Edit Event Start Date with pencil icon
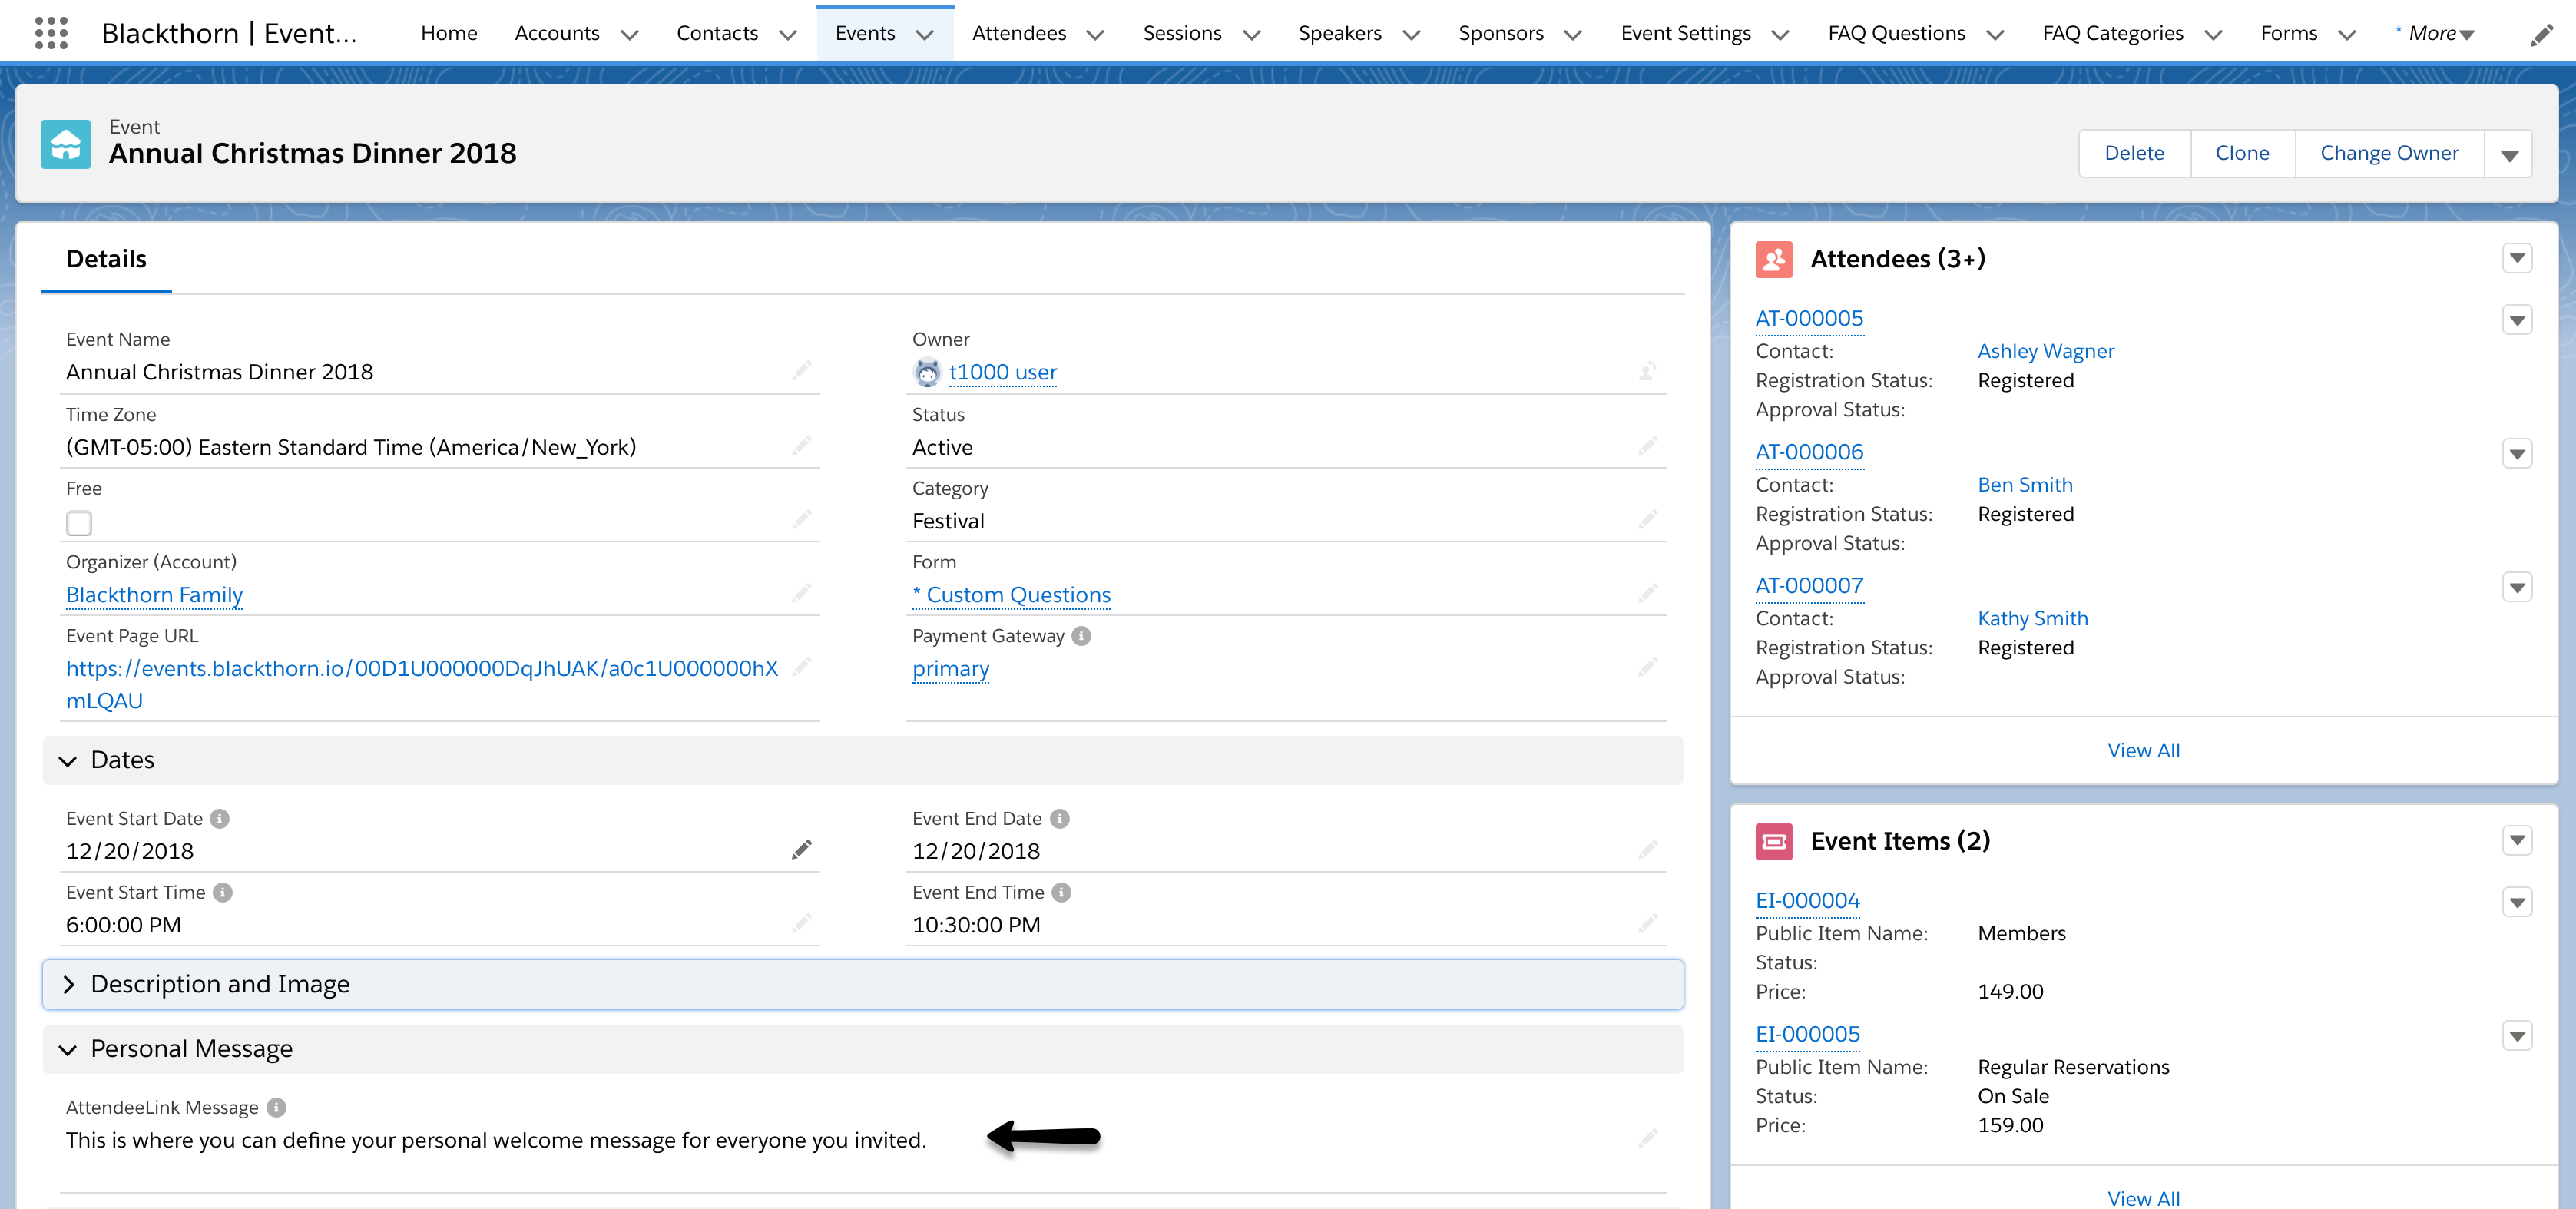The height and width of the screenshot is (1209, 2576). click(x=801, y=850)
